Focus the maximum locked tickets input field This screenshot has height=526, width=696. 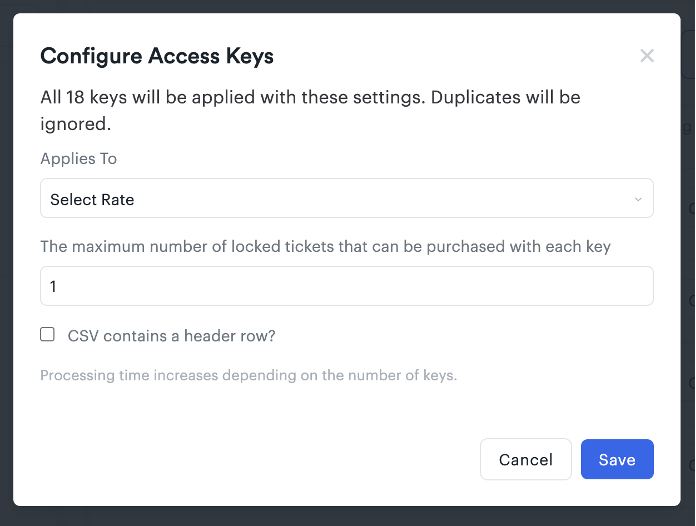click(346, 286)
